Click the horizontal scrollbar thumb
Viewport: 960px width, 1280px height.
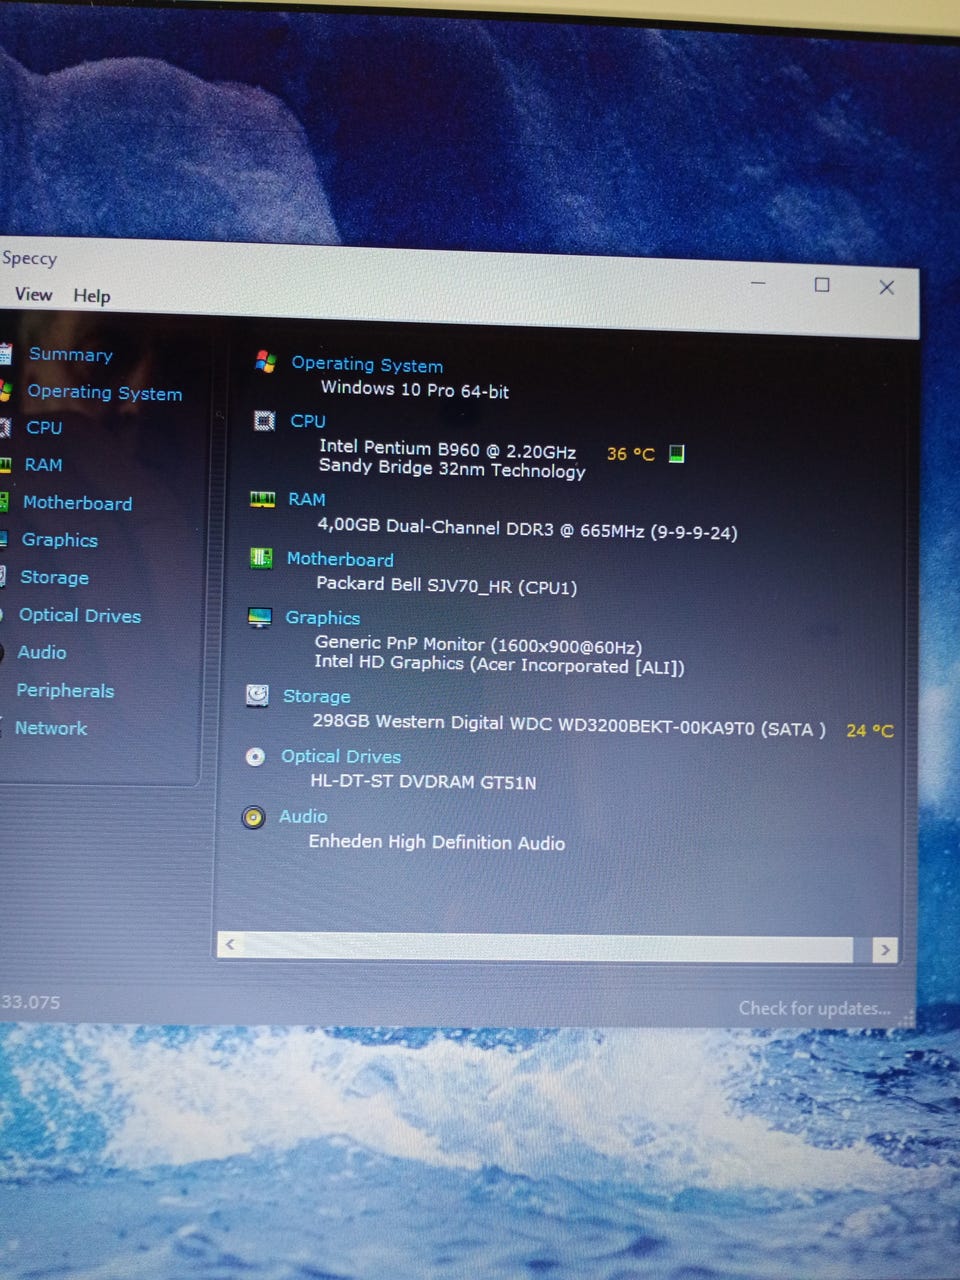(x=548, y=947)
